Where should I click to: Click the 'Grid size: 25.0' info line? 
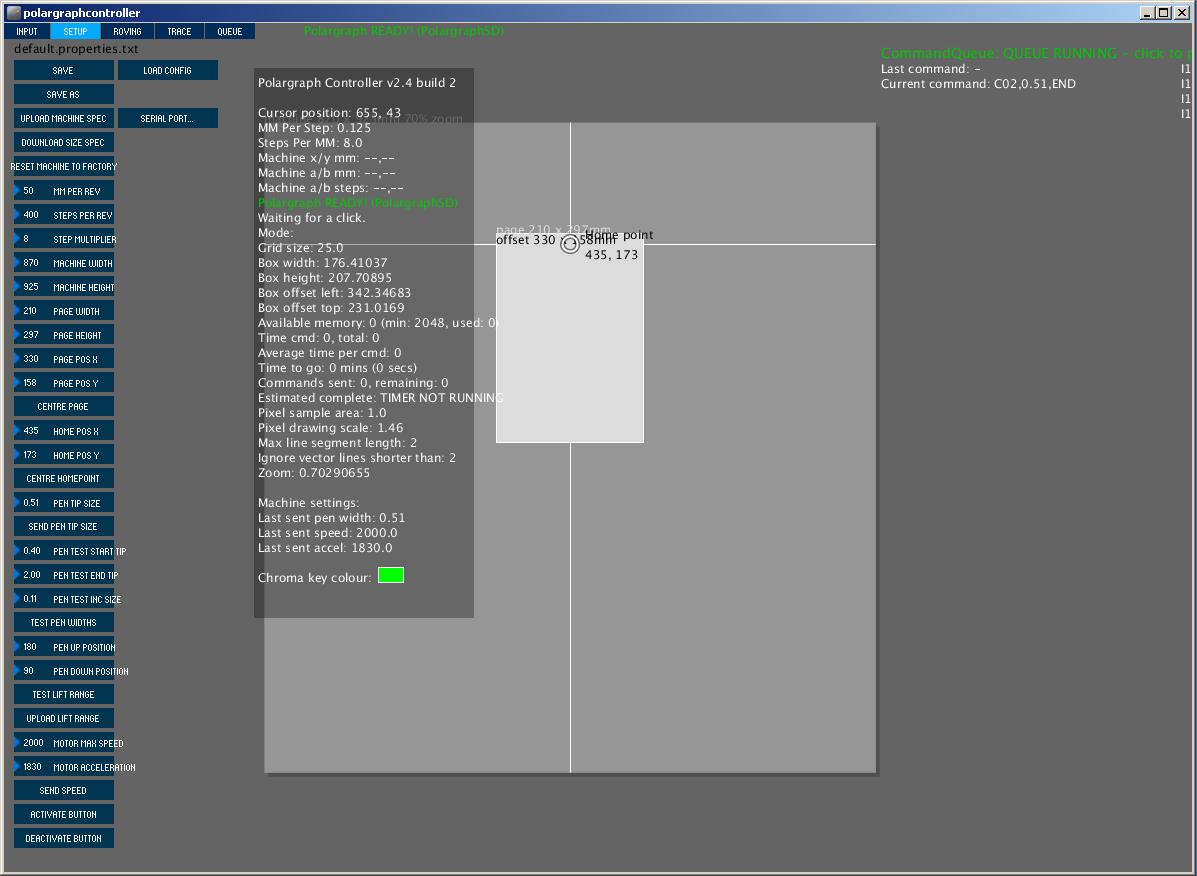[x=300, y=248]
